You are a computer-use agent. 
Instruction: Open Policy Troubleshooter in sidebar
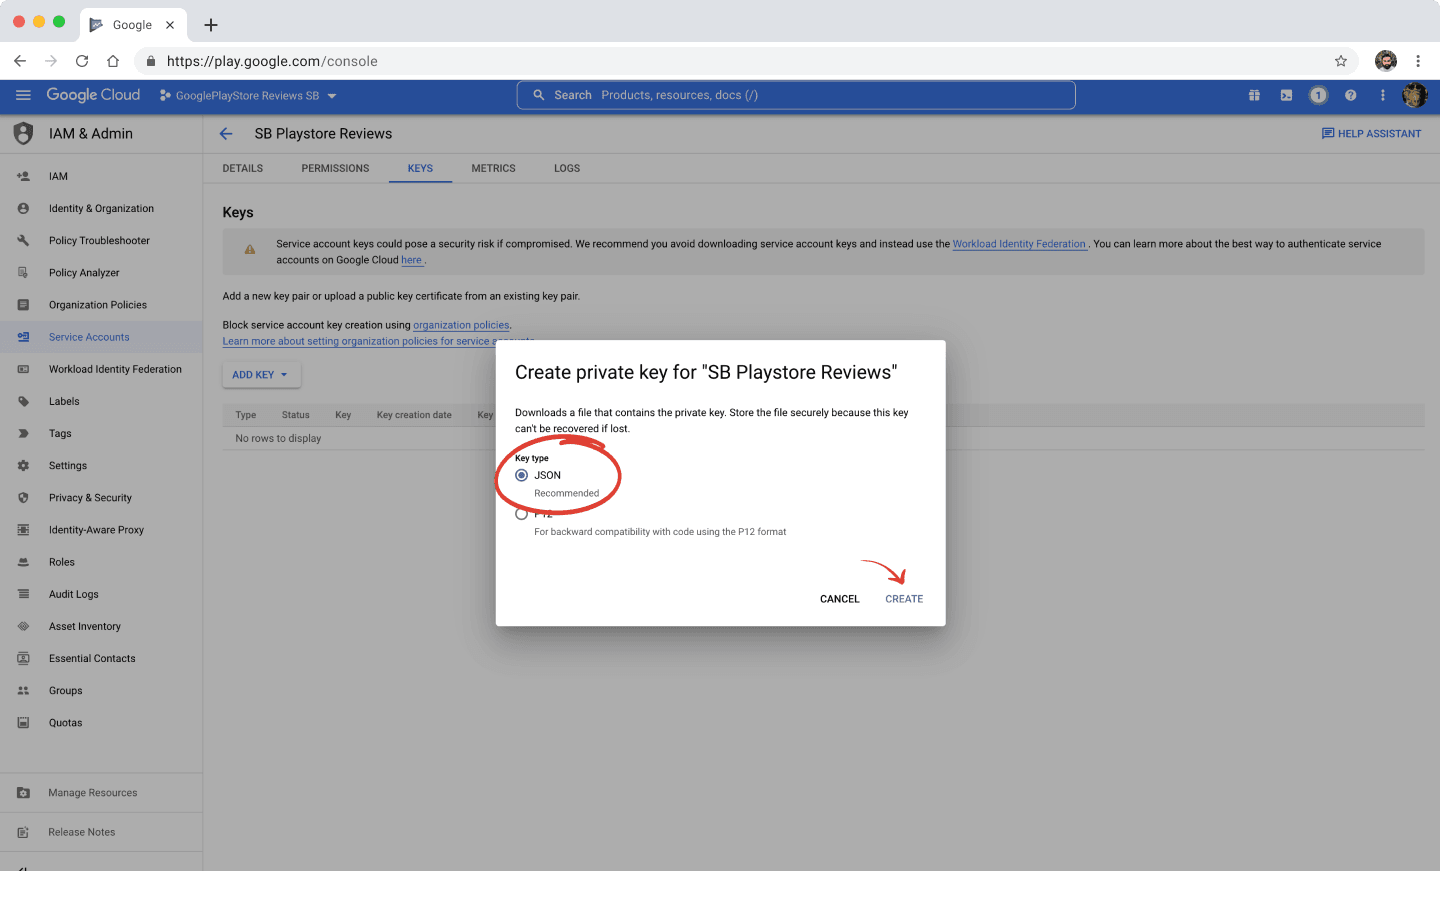[101, 241]
